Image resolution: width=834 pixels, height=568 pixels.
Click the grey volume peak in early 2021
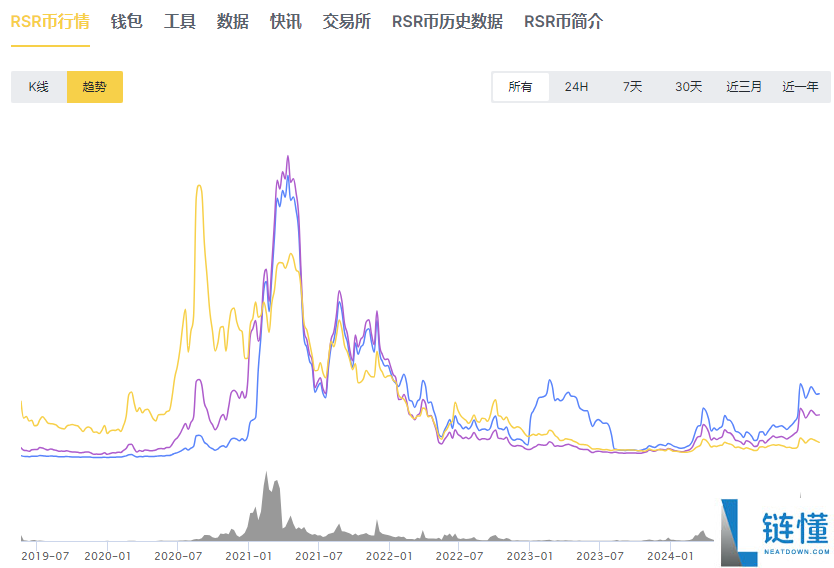pyautogui.click(x=266, y=472)
